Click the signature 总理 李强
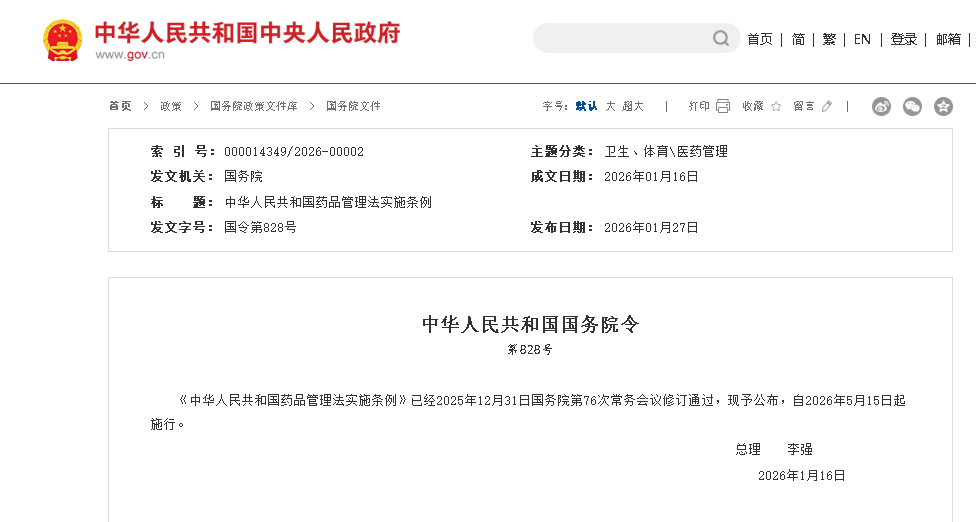This screenshot has height=522, width=976. (774, 449)
